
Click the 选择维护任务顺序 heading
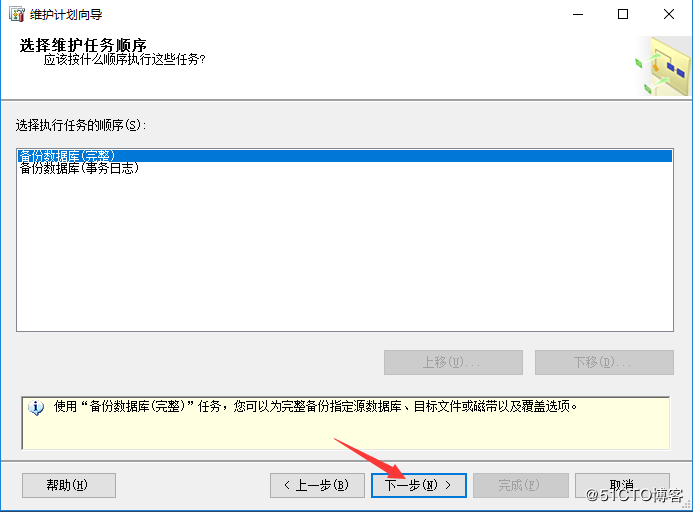(x=83, y=45)
